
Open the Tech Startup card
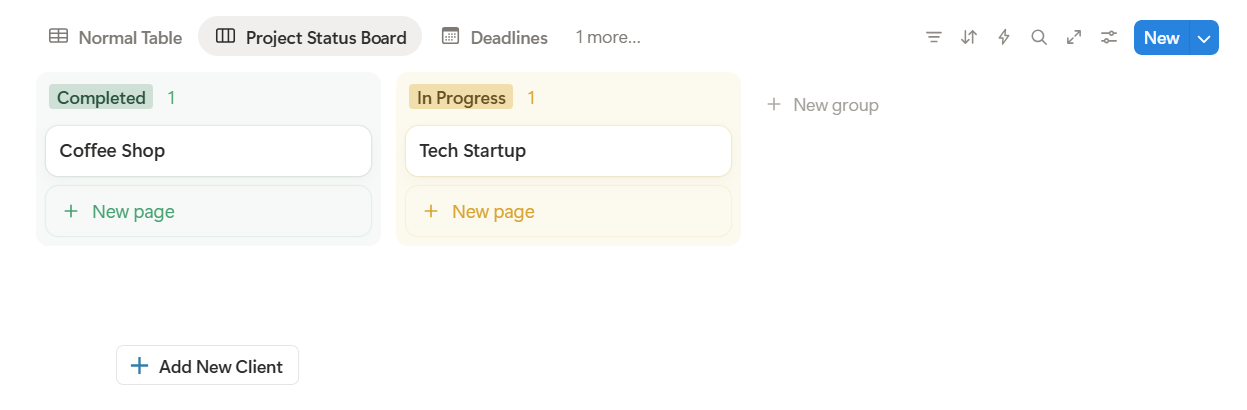568,151
